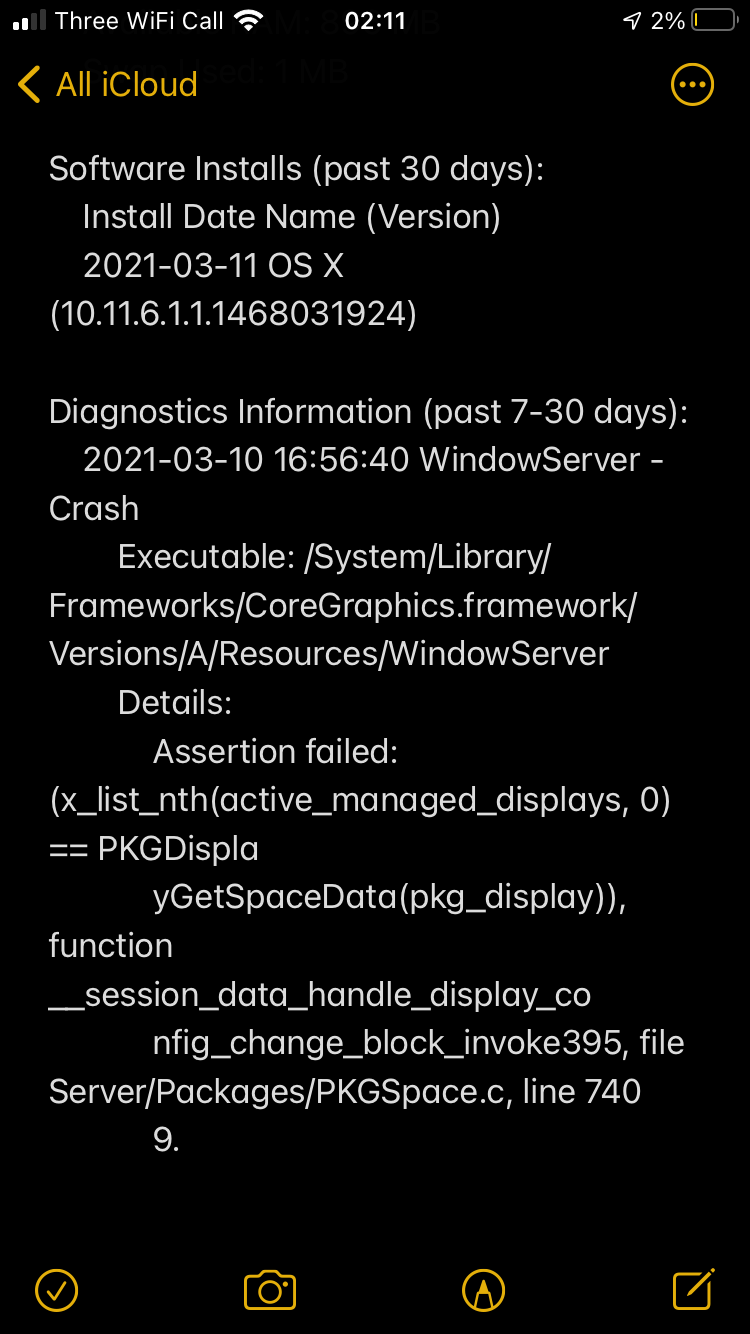Tap the battery indicator in status bar
The height and width of the screenshot is (1334, 750).
tap(714, 21)
